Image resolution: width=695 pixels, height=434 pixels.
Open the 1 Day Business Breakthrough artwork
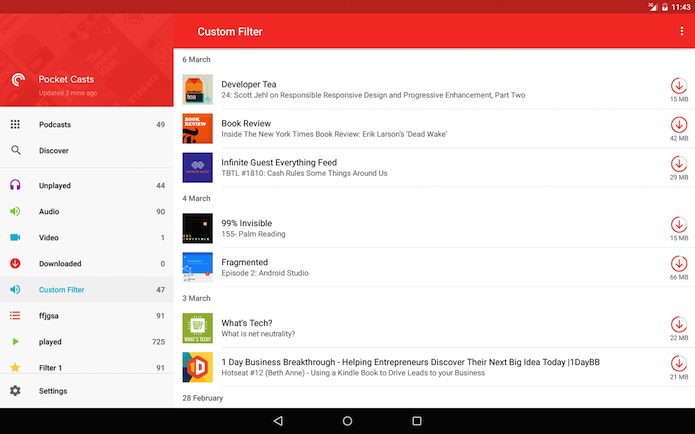[x=197, y=367]
